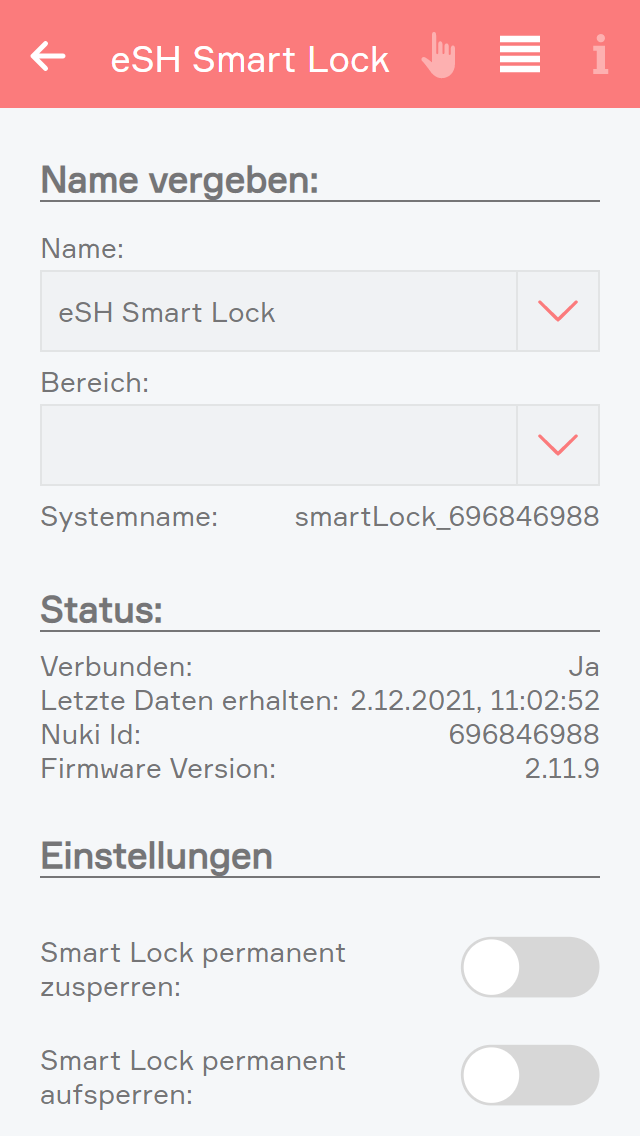Enable Smart Lock permanent zusperren switch
Image resolution: width=640 pixels, height=1136 pixels.
click(530, 967)
